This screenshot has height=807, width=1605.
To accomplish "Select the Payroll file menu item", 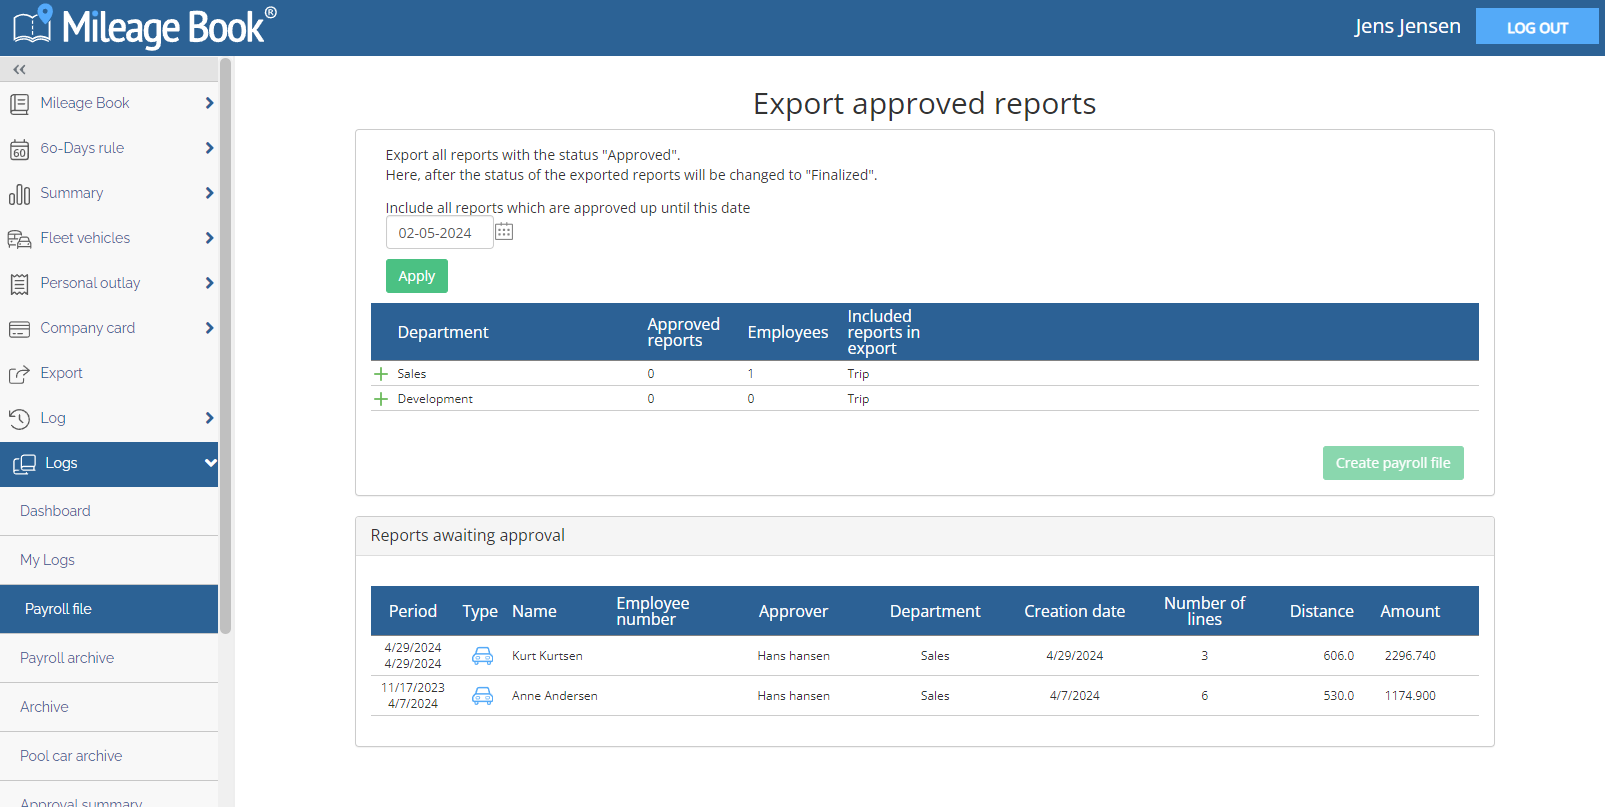I will click(x=109, y=609).
